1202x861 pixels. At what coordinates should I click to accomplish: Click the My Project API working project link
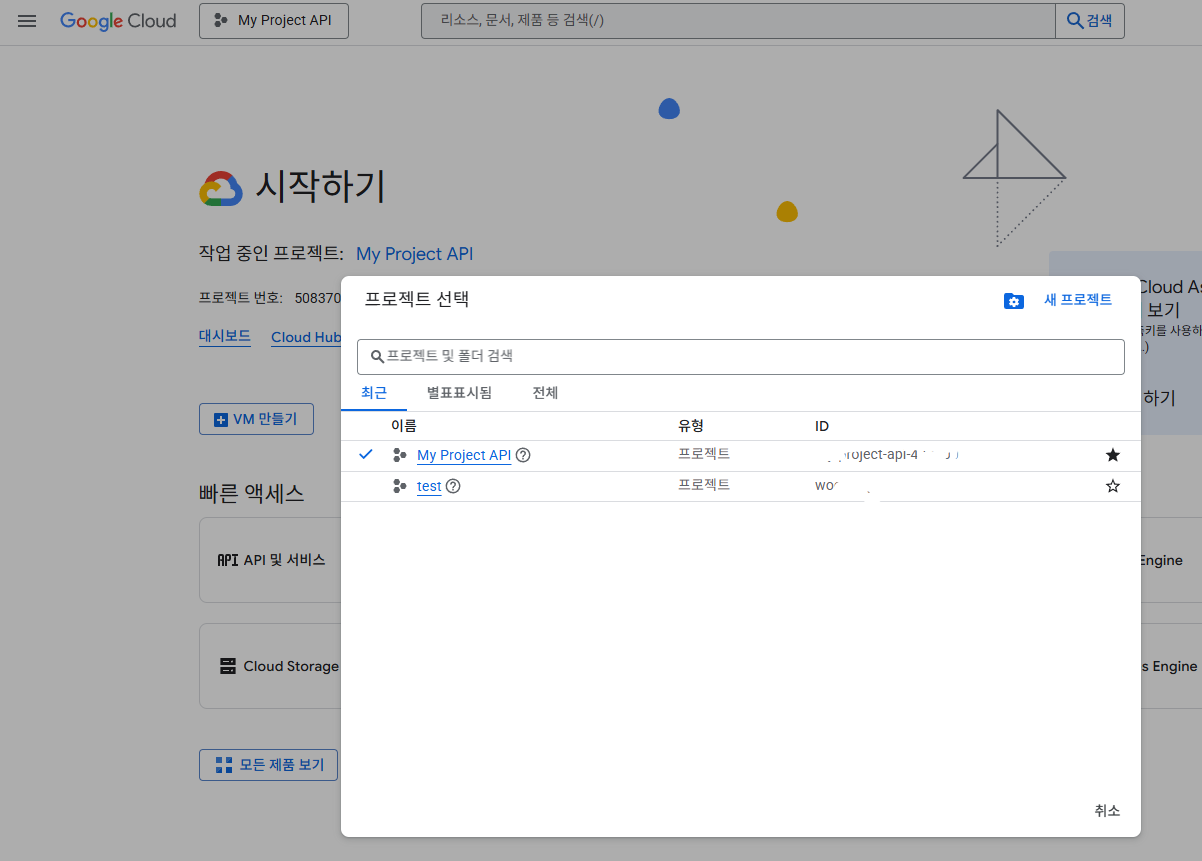coord(414,254)
